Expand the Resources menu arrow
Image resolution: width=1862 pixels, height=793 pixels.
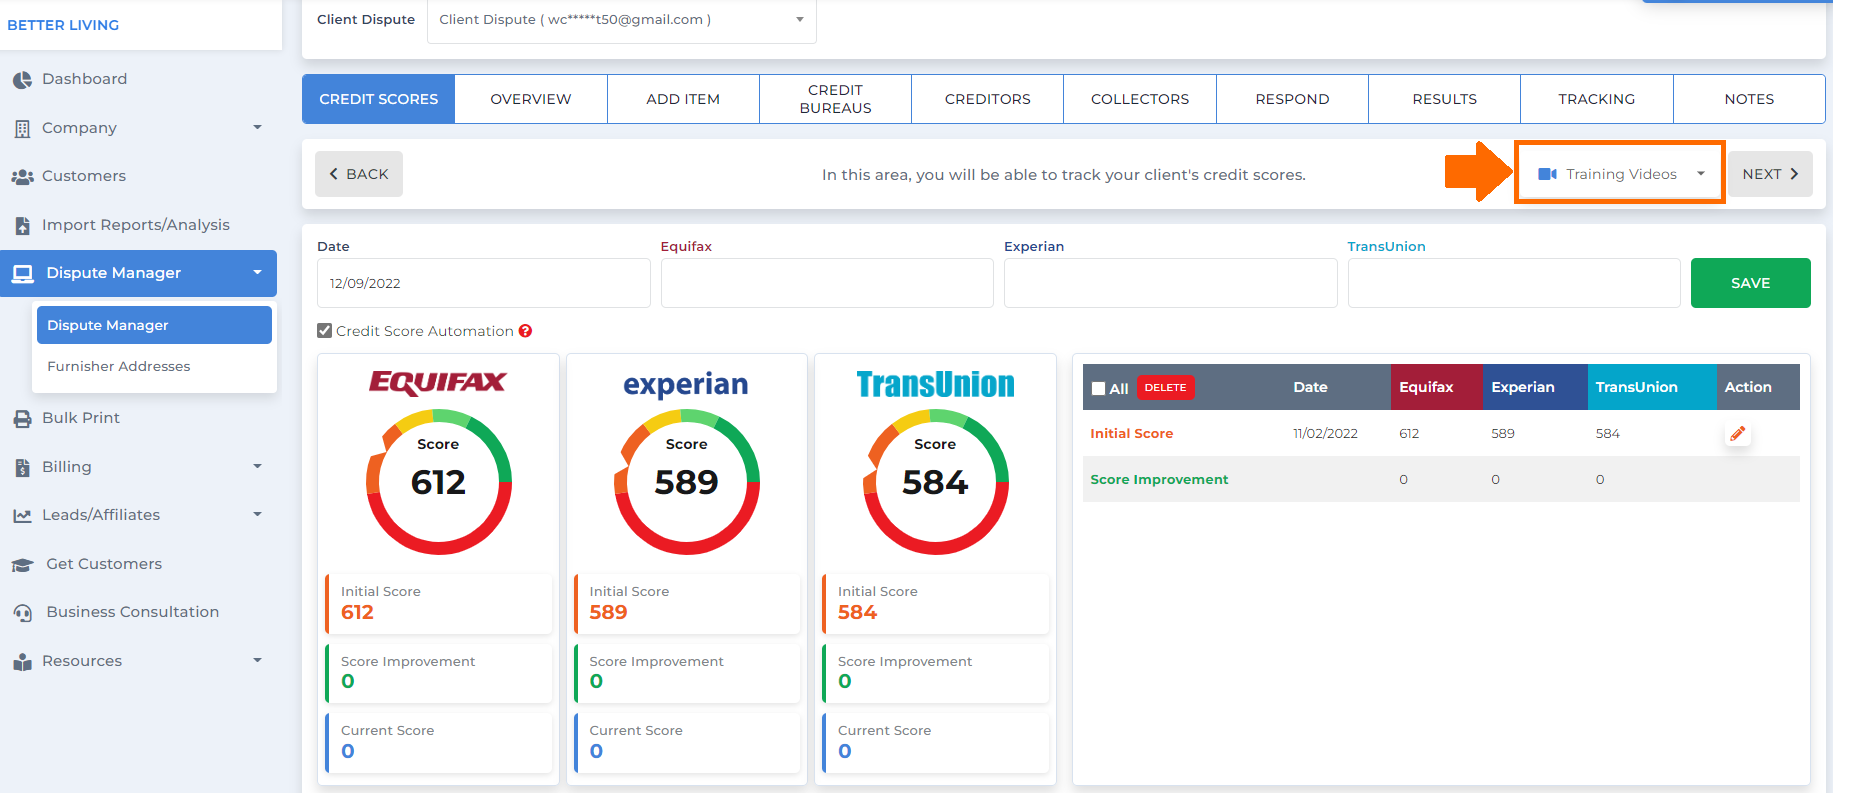coord(257,661)
